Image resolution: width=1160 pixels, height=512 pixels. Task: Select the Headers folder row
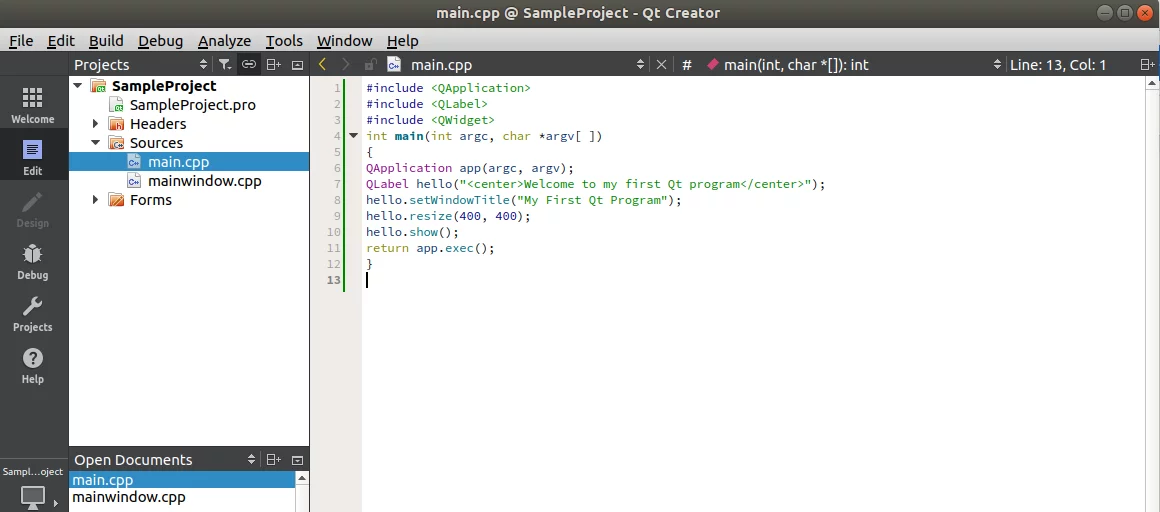tap(158, 124)
